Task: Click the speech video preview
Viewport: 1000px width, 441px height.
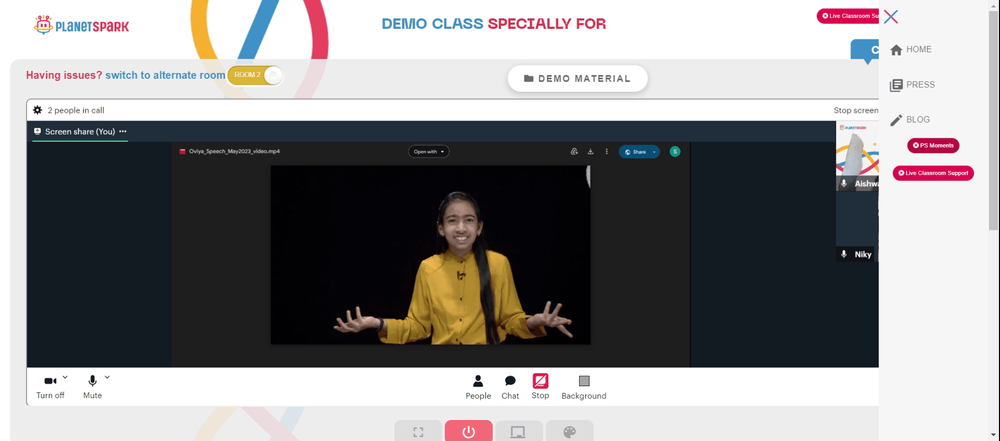Action: click(x=430, y=255)
